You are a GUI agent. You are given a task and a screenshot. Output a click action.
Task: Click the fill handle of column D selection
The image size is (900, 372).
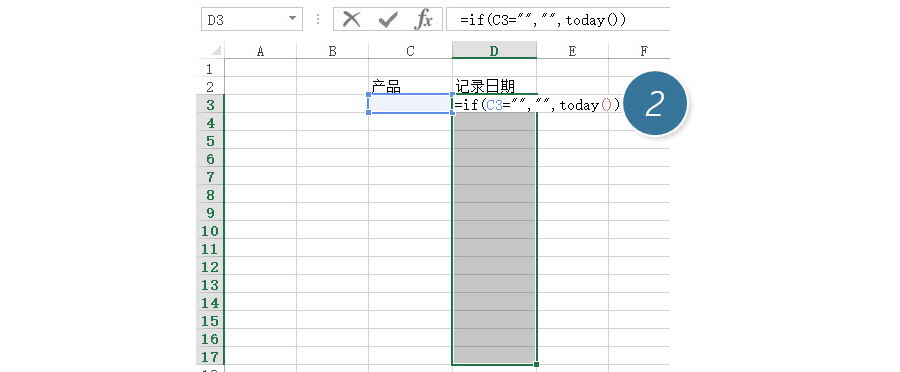tap(536, 364)
